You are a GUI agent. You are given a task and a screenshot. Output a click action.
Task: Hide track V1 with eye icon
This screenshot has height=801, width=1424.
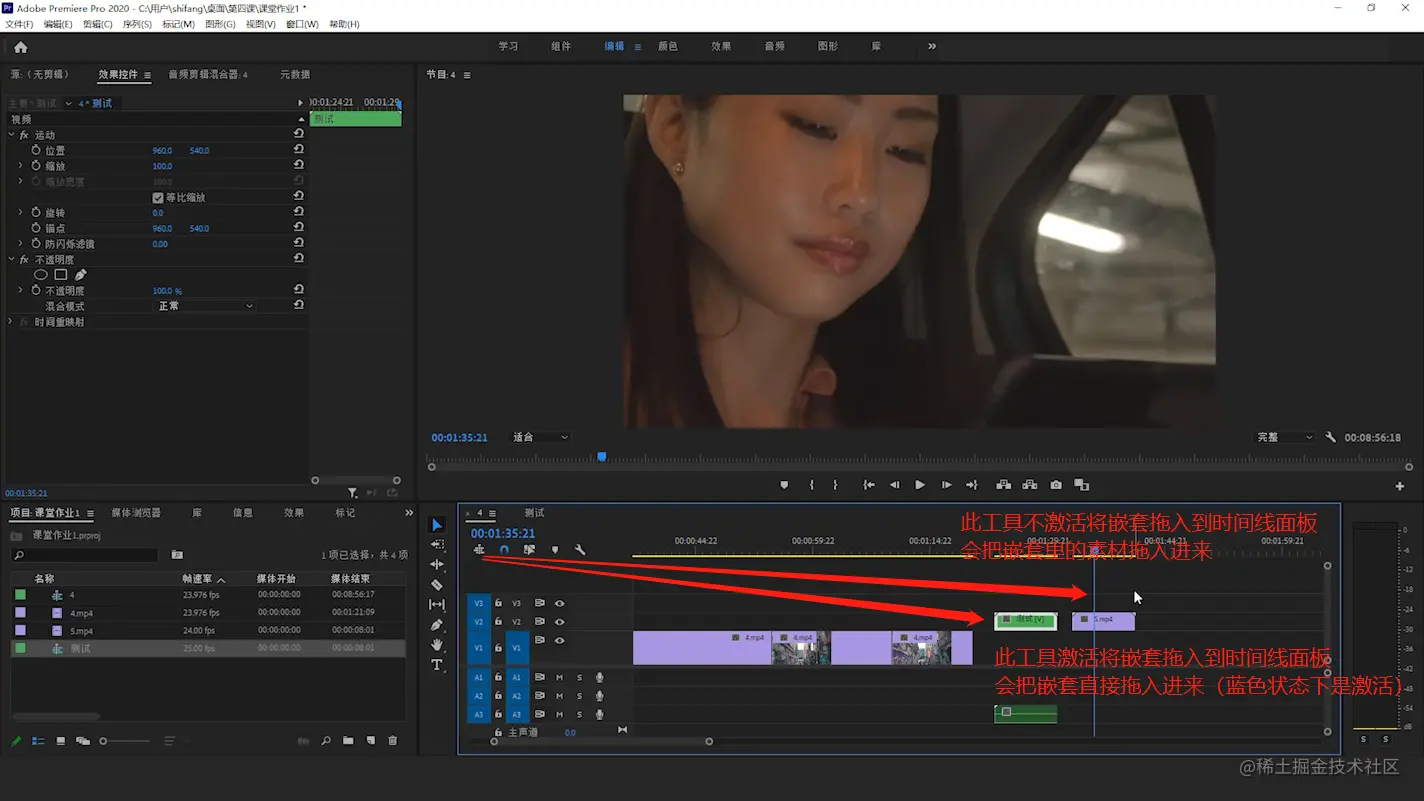click(559, 641)
